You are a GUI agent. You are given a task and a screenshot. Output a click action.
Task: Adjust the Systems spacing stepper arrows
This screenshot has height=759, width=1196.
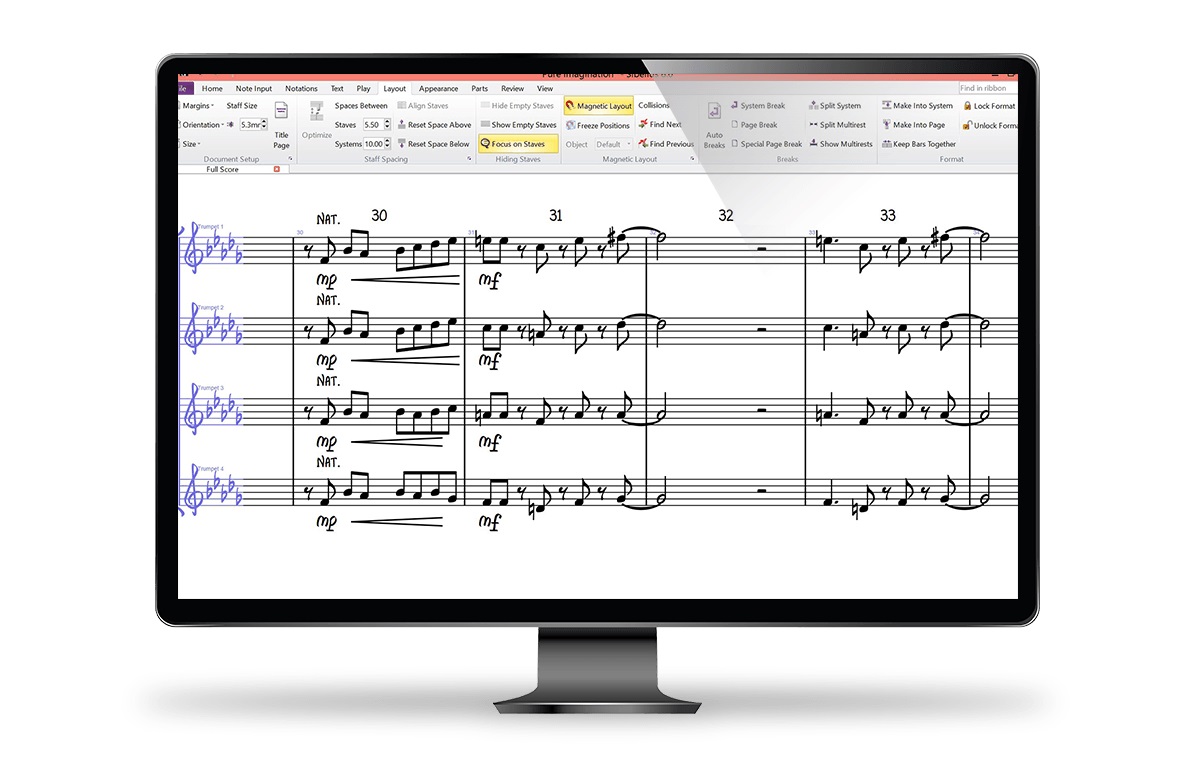(387, 143)
